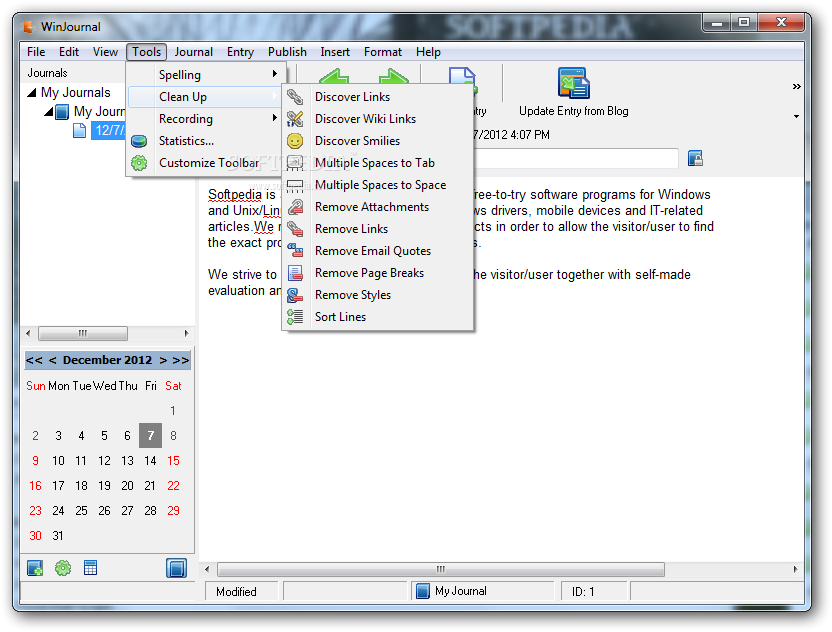Click the Multiple Spaces to Tab icon
This screenshot has width=832, height=632.
coord(295,163)
